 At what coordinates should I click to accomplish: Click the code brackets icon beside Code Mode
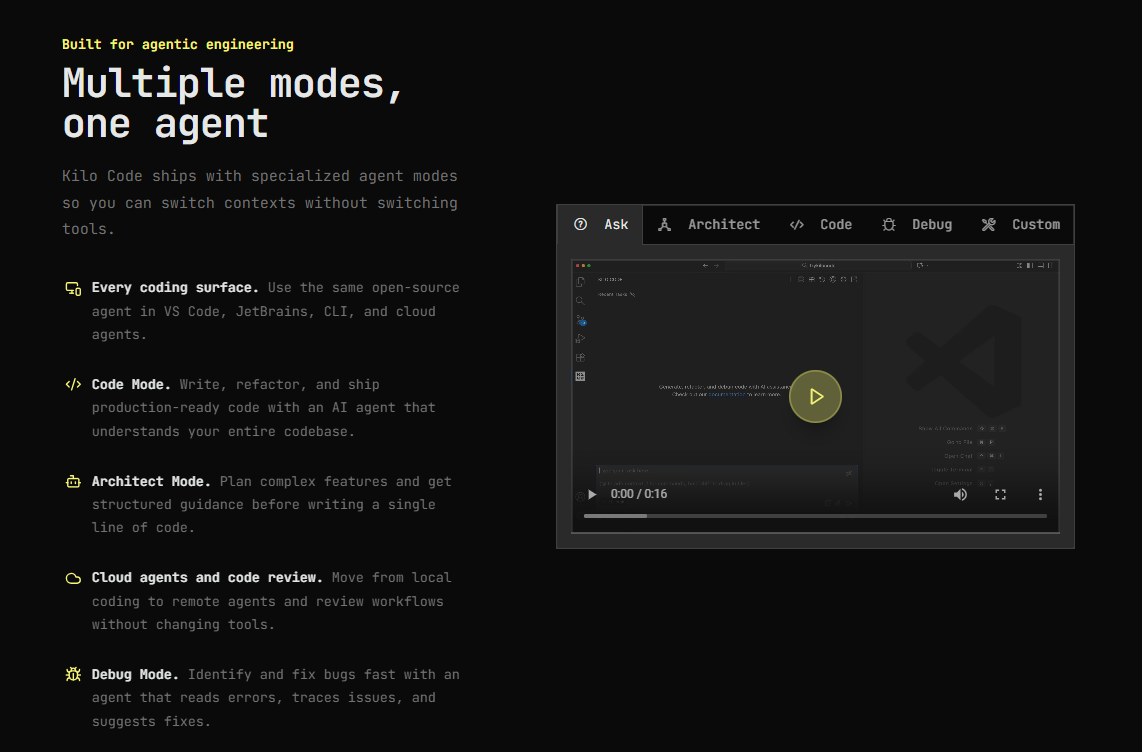73,384
